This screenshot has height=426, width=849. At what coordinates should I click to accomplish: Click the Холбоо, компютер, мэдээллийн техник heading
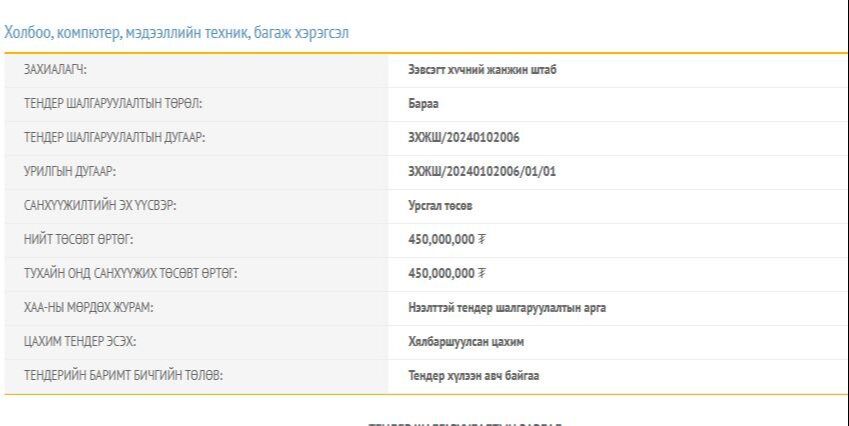176,33
